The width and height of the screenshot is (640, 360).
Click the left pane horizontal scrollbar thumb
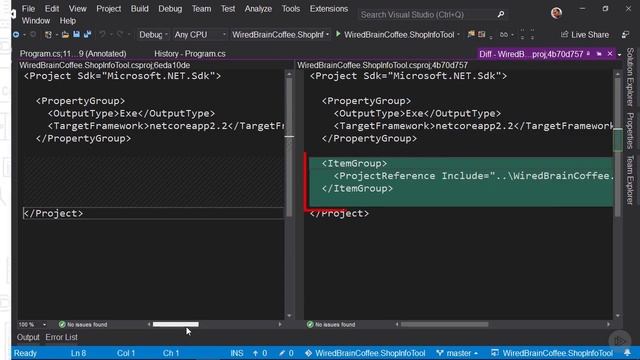(x=176, y=324)
